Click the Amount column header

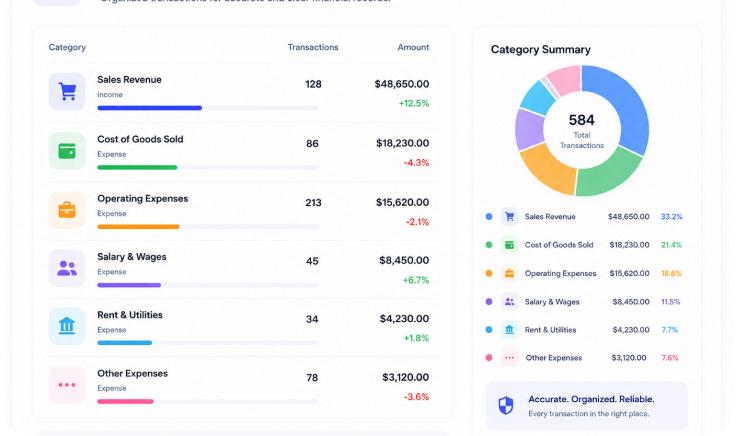(x=413, y=47)
